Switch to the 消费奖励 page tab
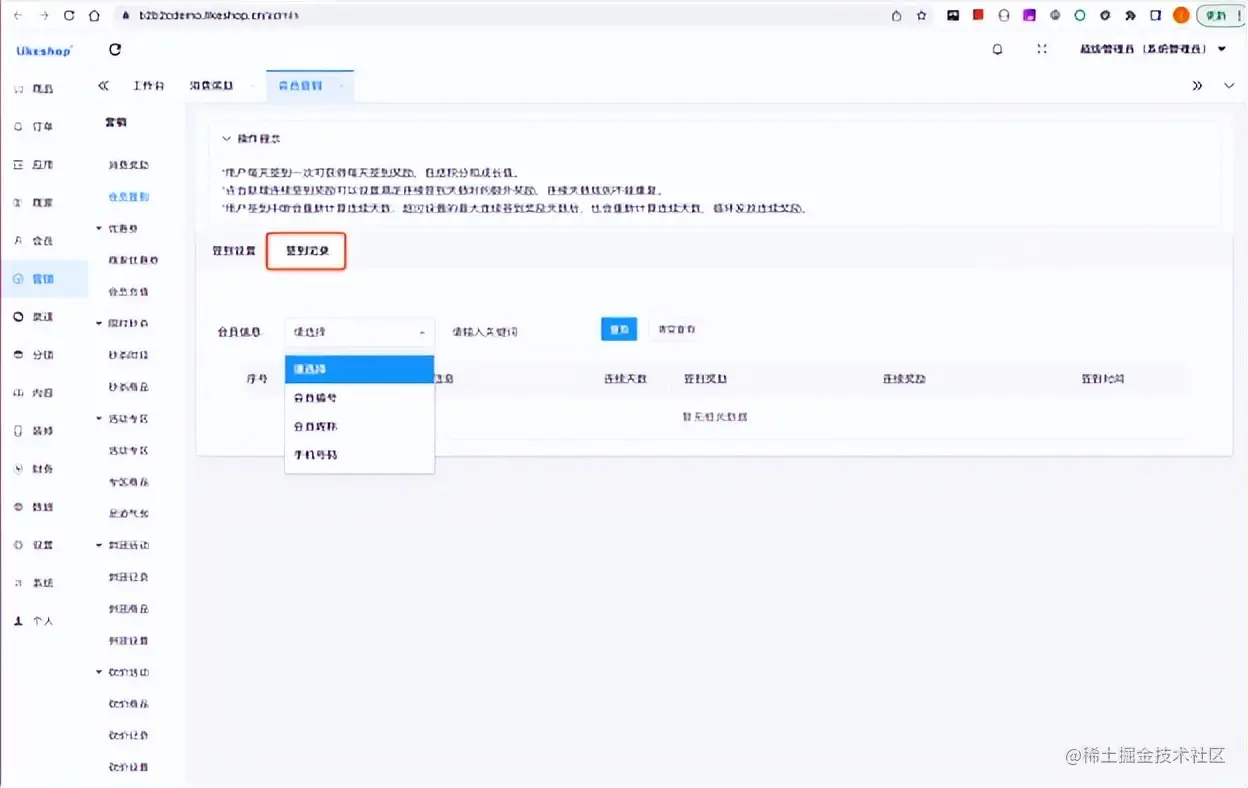The width and height of the screenshot is (1248, 788). click(212, 86)
